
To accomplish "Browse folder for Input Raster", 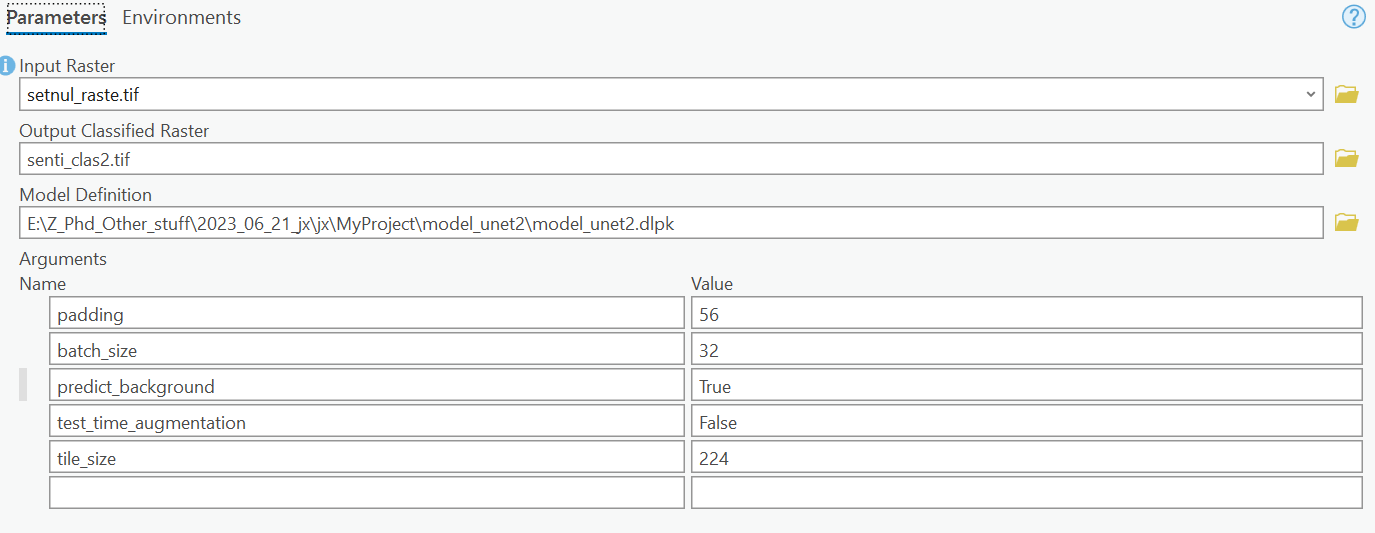I will 1347,95.
